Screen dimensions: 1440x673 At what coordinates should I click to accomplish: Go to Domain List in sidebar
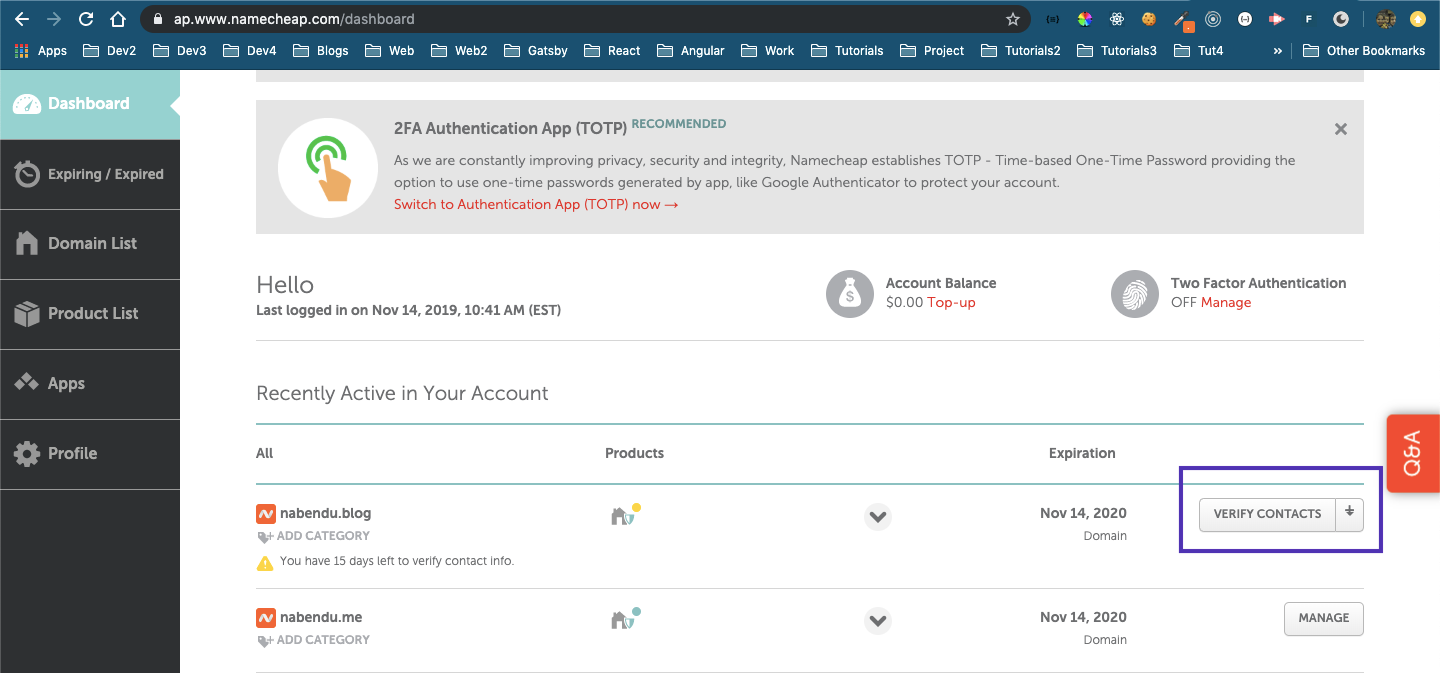pyautogui.click(x=90, y=244)
